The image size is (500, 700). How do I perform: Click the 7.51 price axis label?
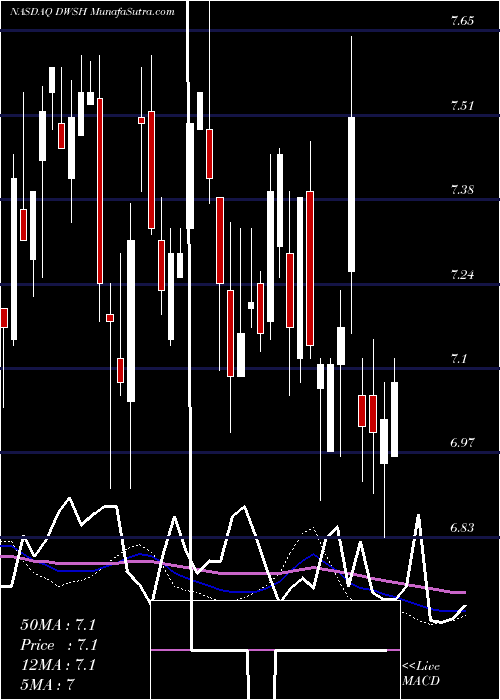(x=462, y=106)
